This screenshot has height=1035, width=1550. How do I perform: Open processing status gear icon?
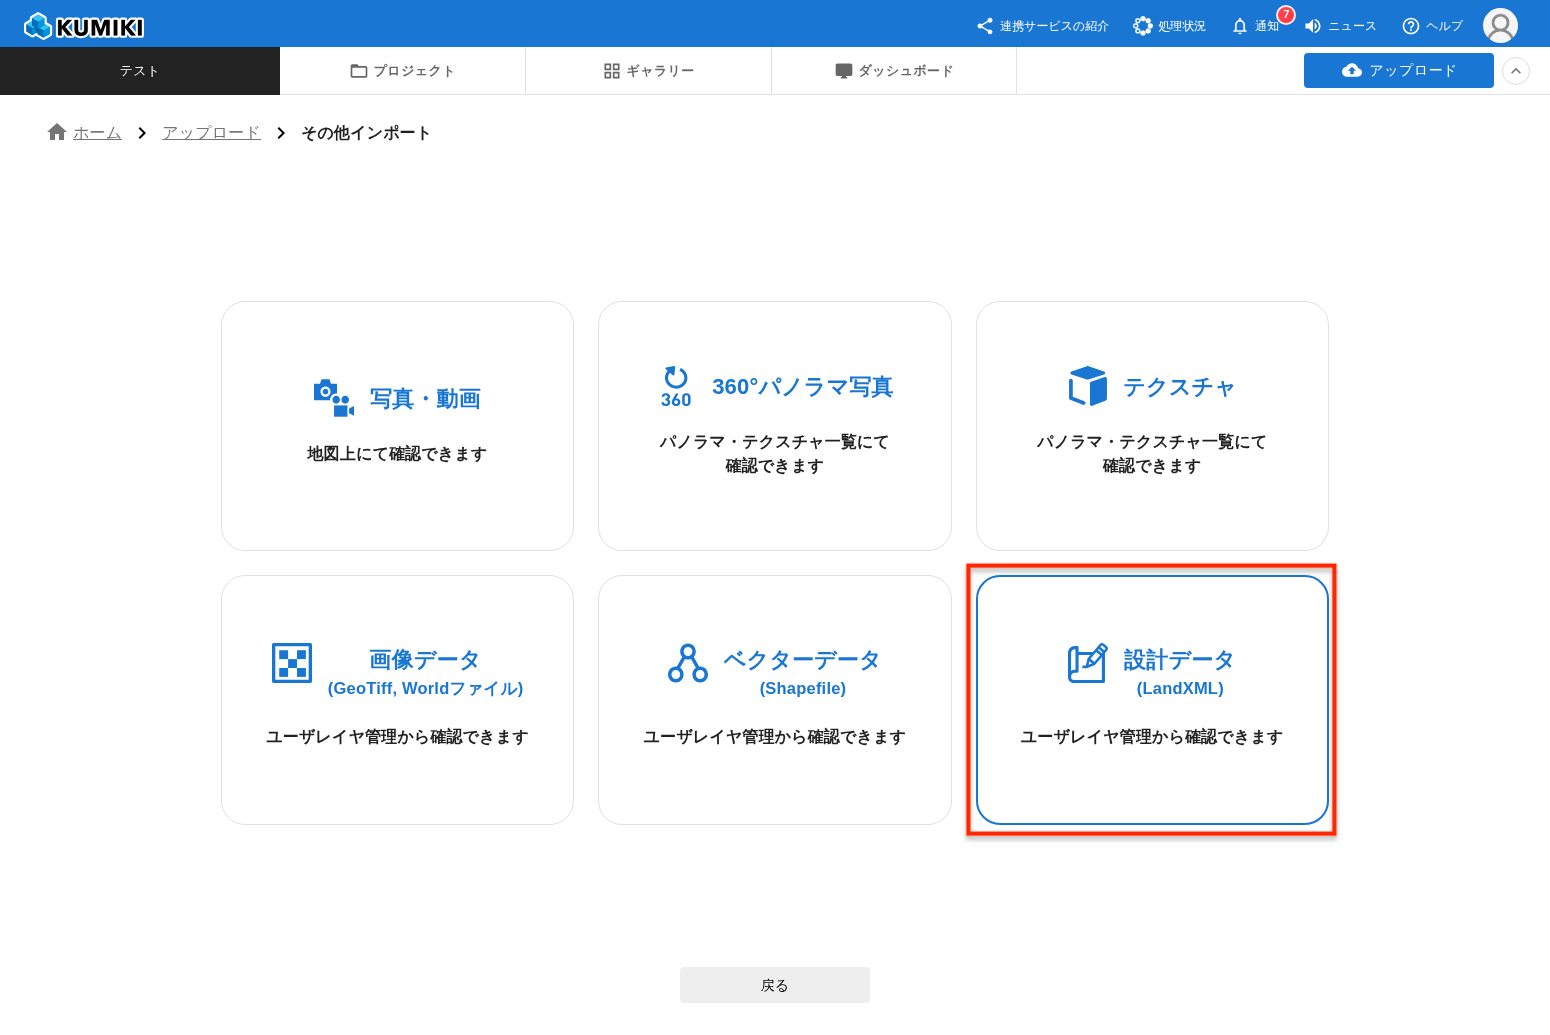pos(1142,26)
